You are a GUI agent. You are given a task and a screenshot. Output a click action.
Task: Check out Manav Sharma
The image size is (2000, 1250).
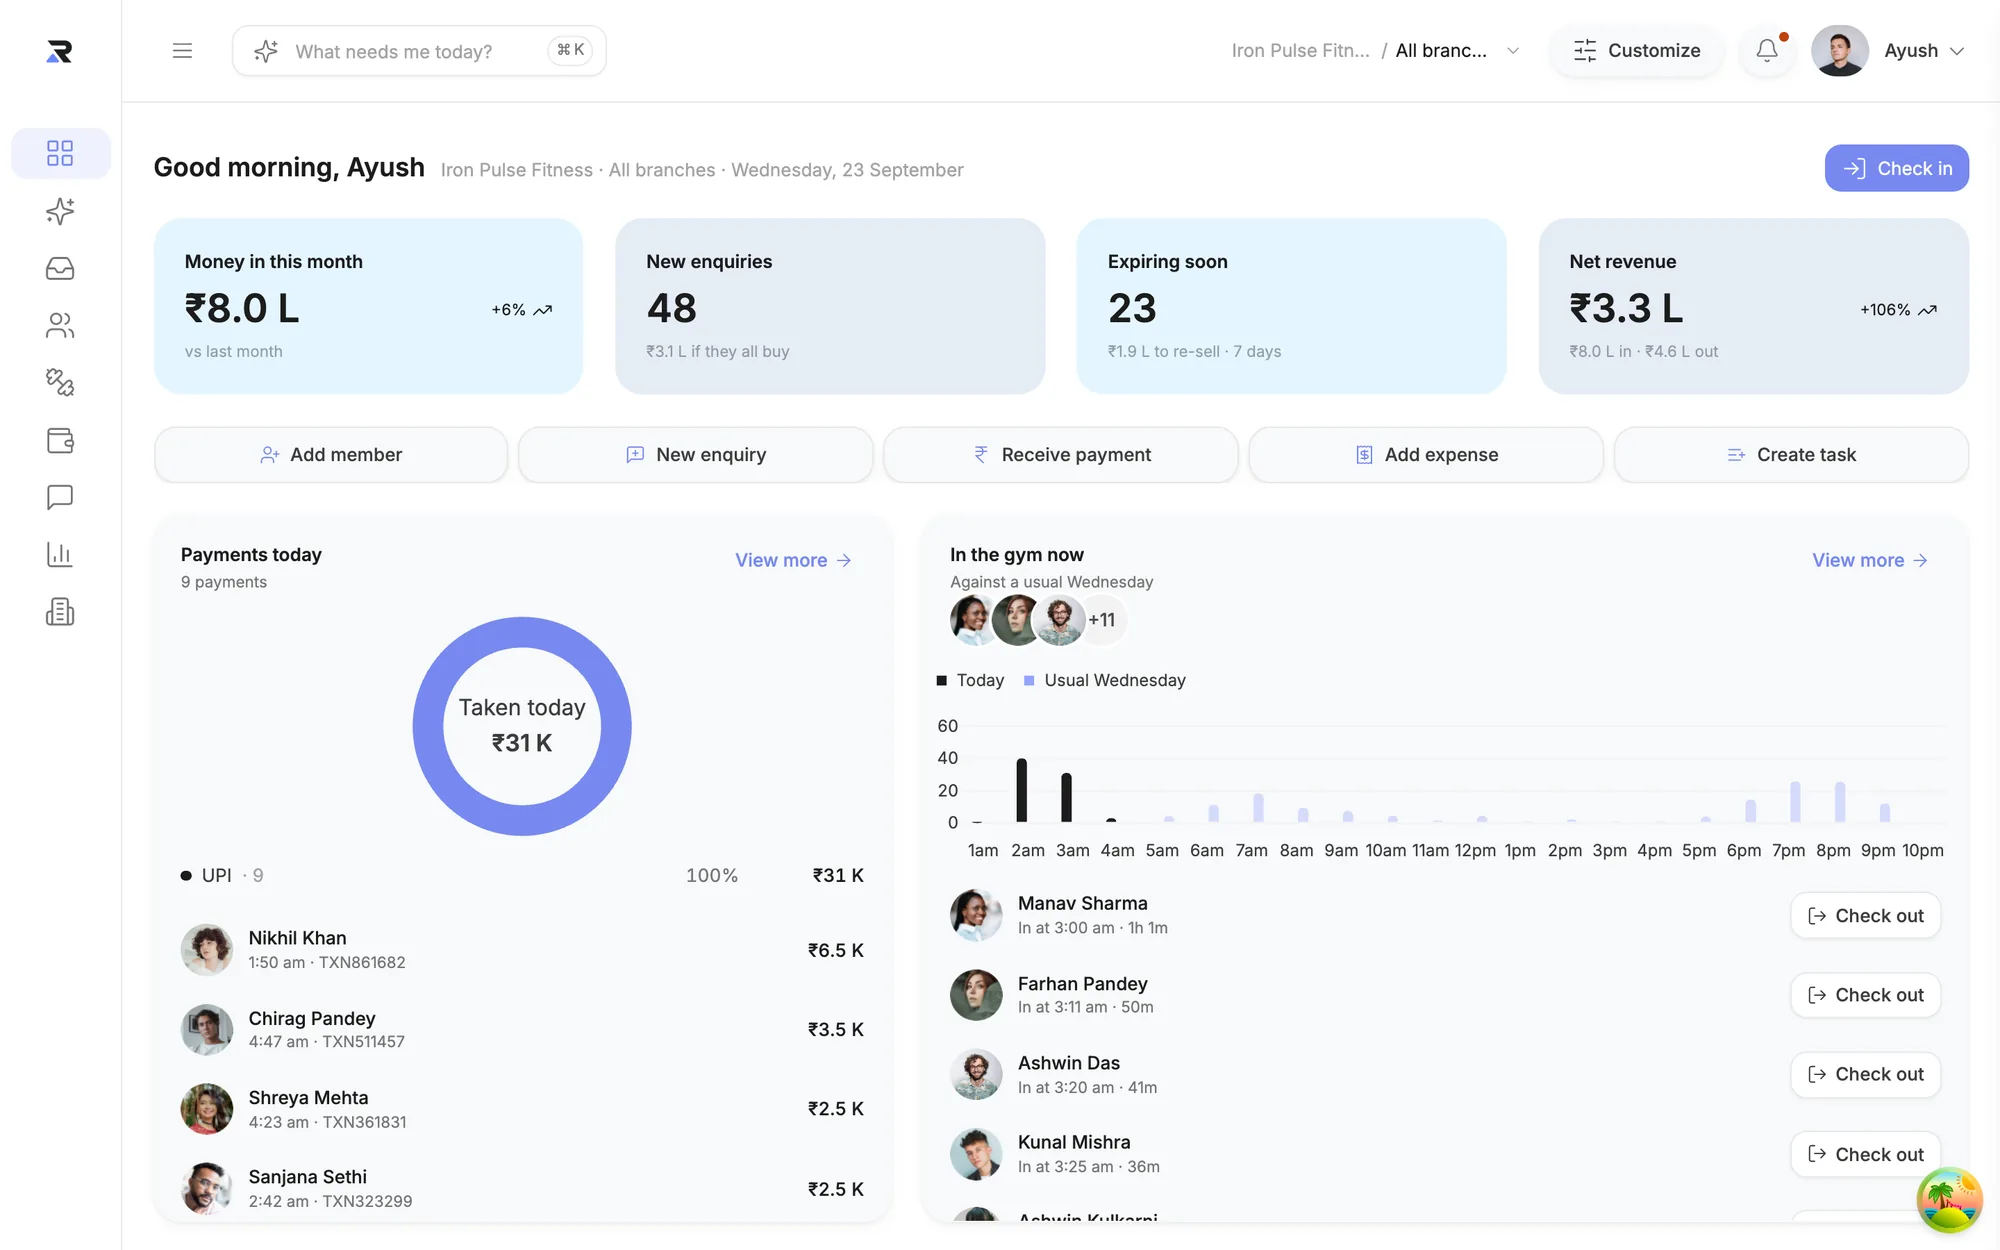coord(1865,916)
